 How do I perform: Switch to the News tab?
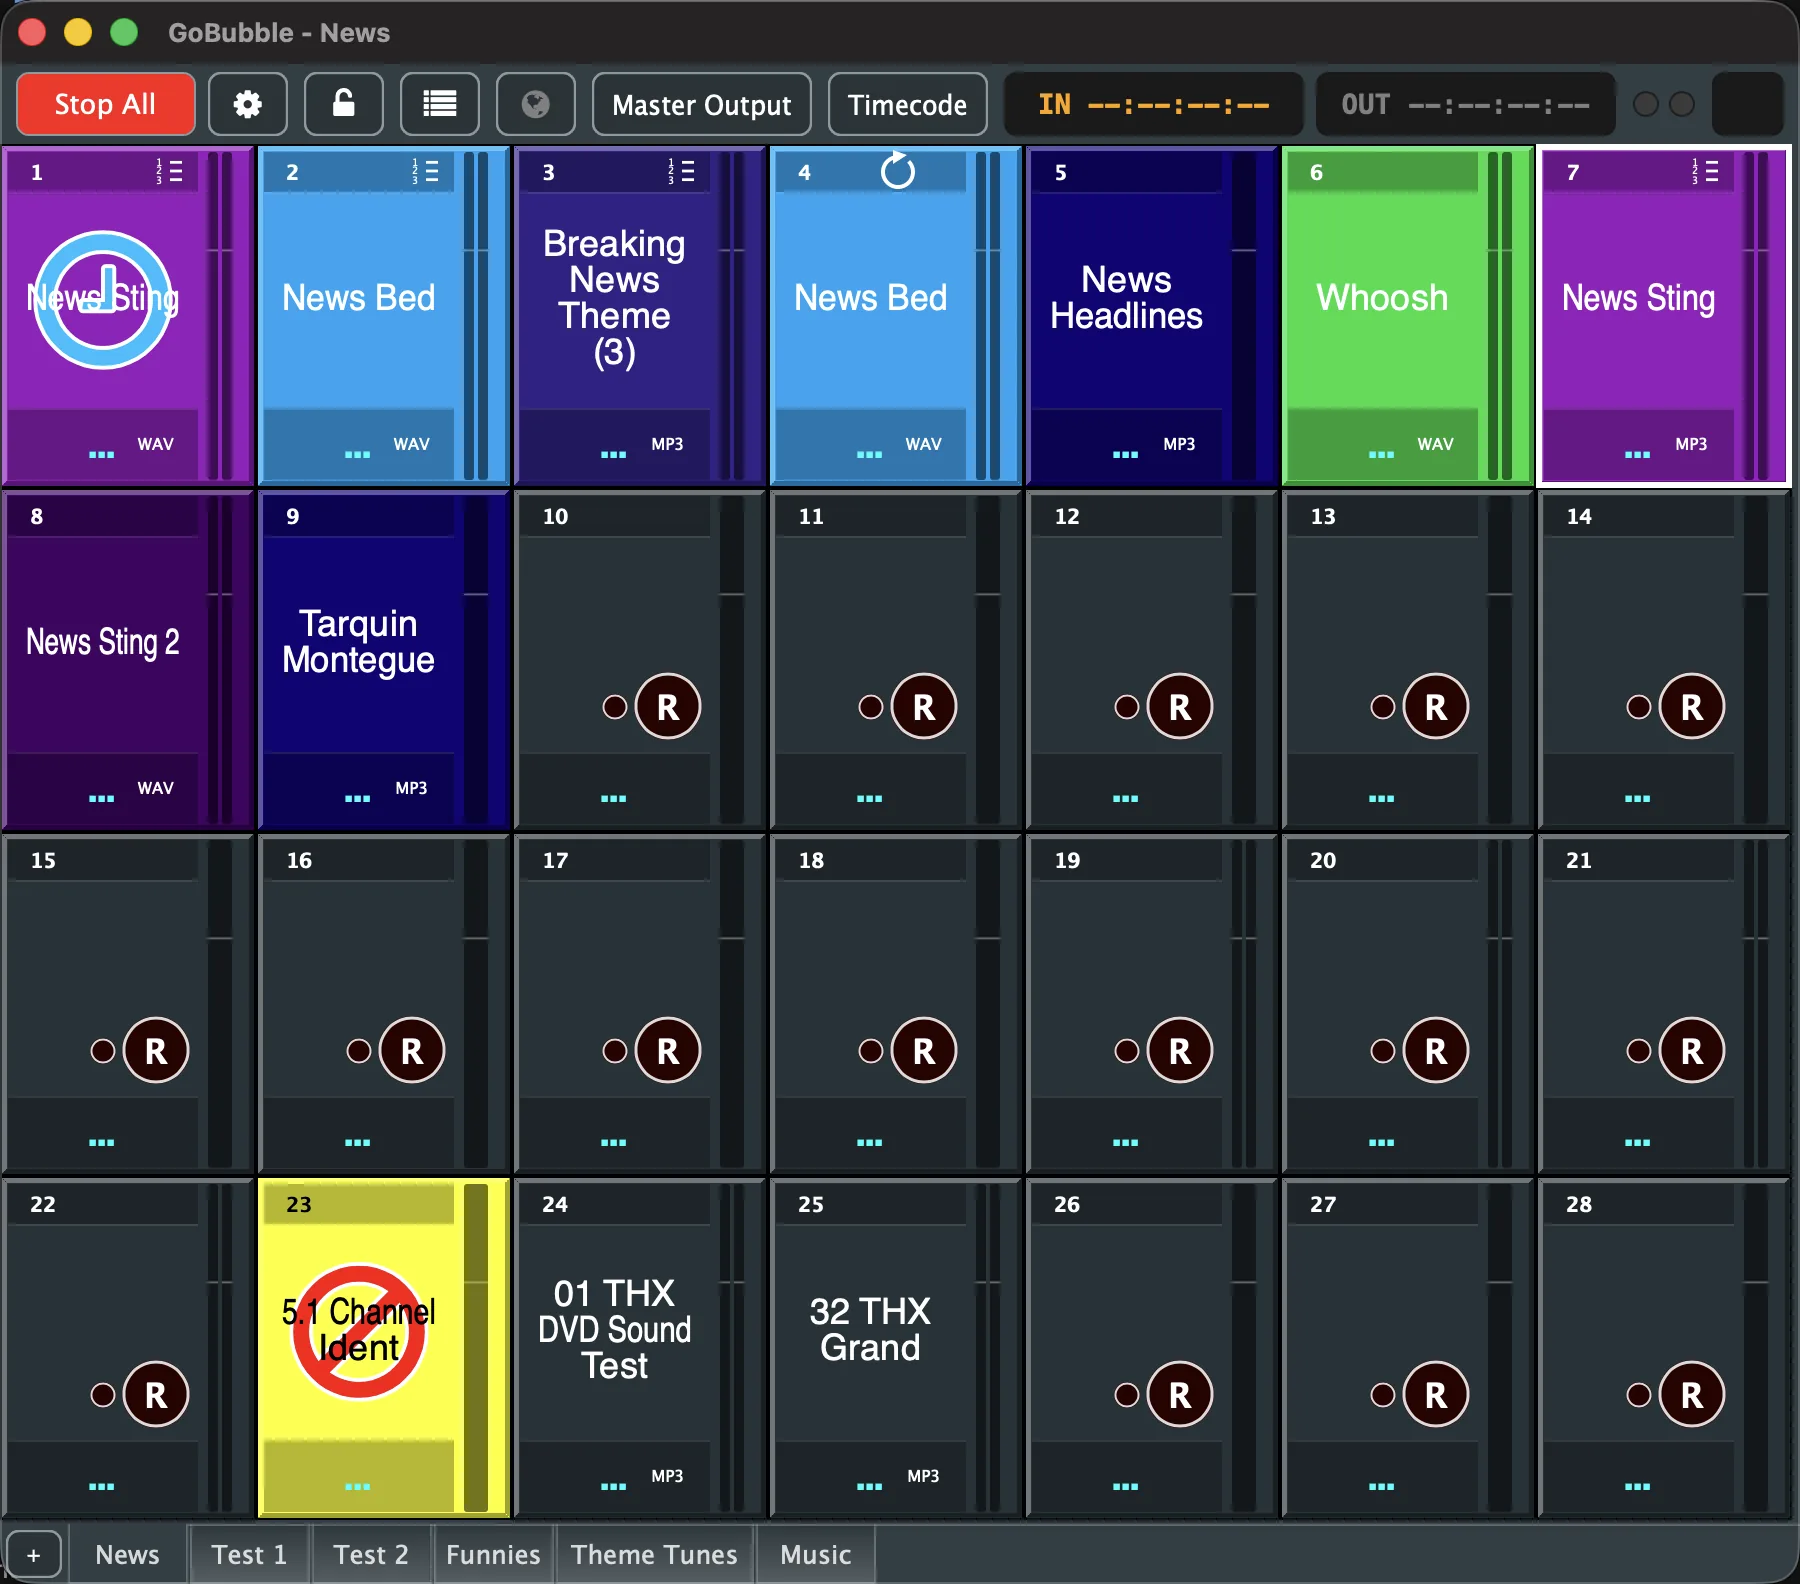[x=127, y=1554]
